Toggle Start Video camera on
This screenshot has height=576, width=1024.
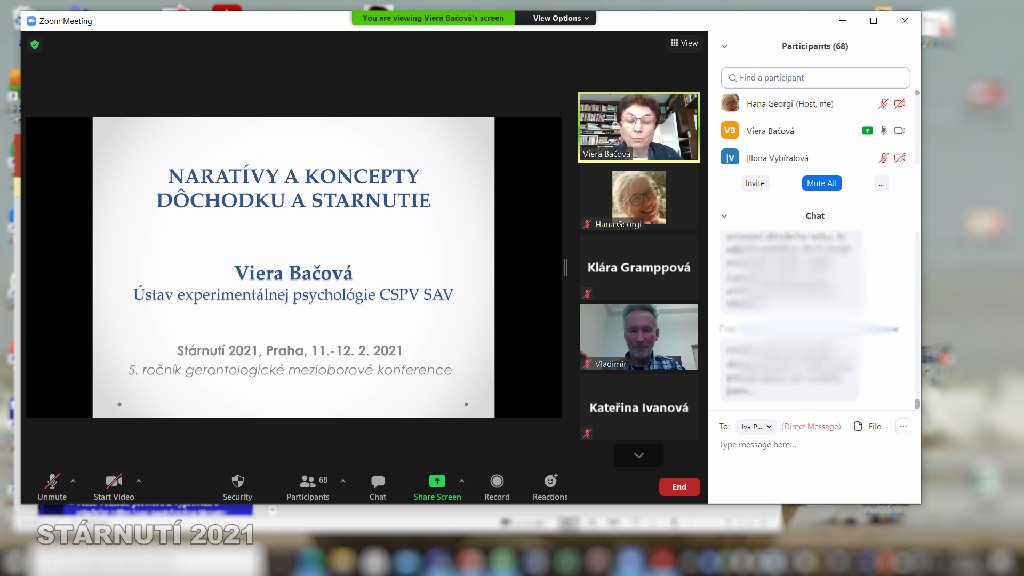114,482
